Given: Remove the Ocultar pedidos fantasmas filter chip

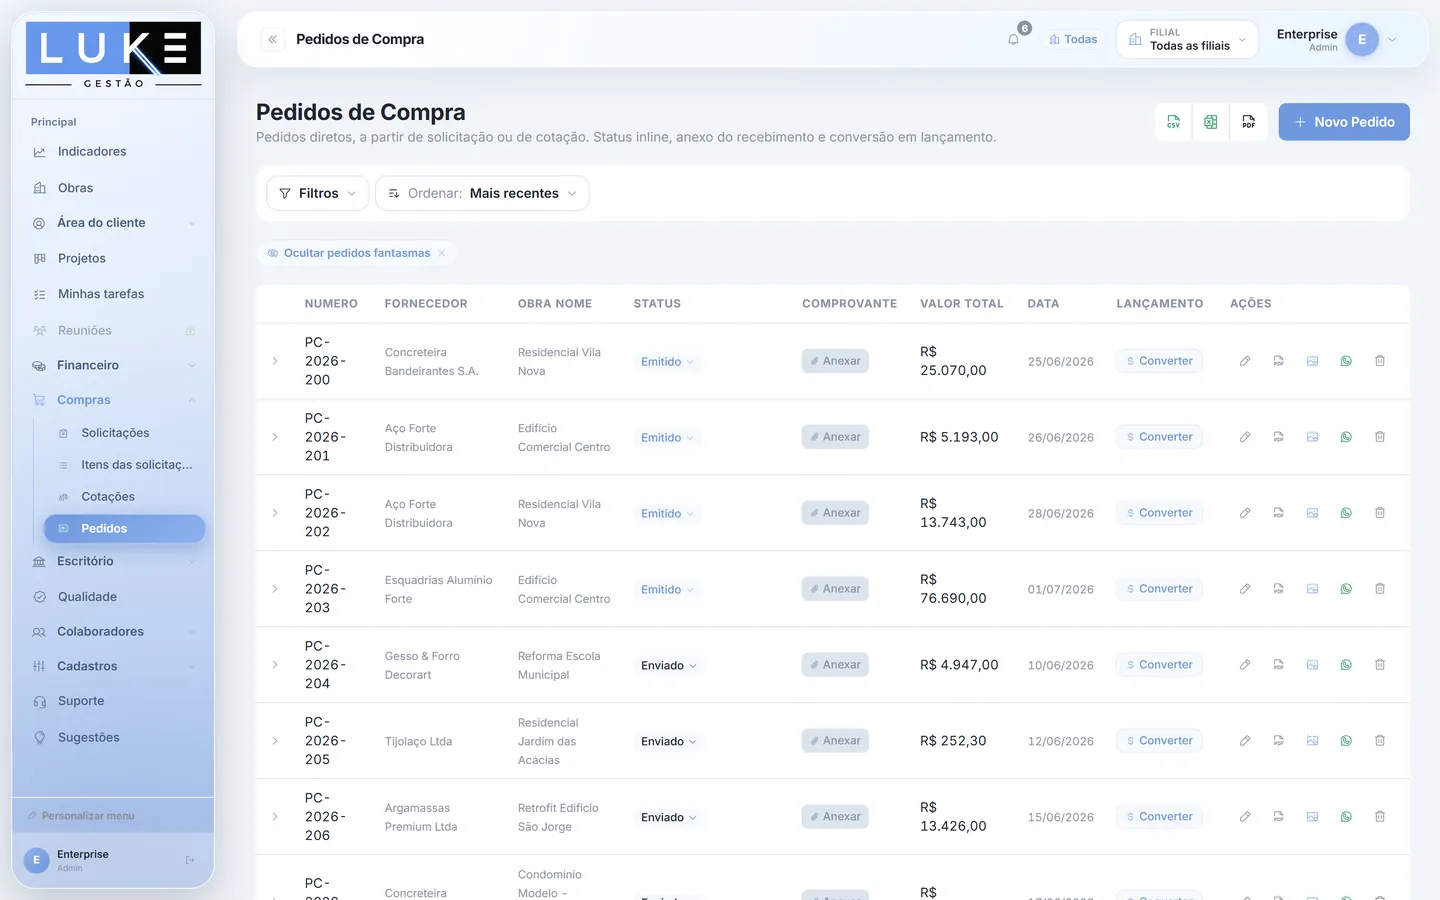Looking at the screenshot, I should coord(442,253).
